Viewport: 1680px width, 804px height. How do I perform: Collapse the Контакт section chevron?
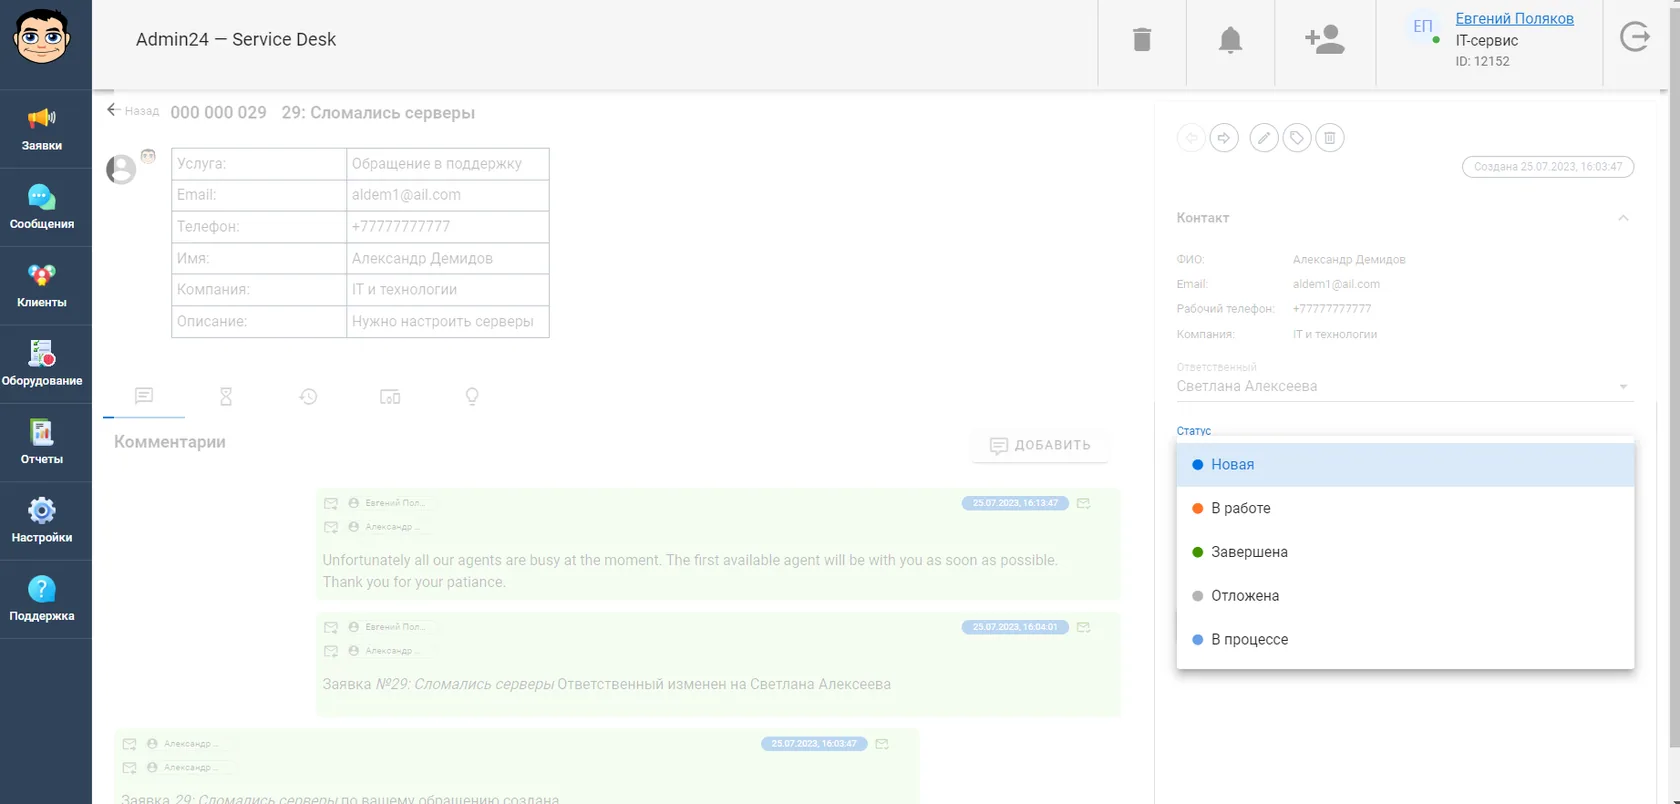1623,218
